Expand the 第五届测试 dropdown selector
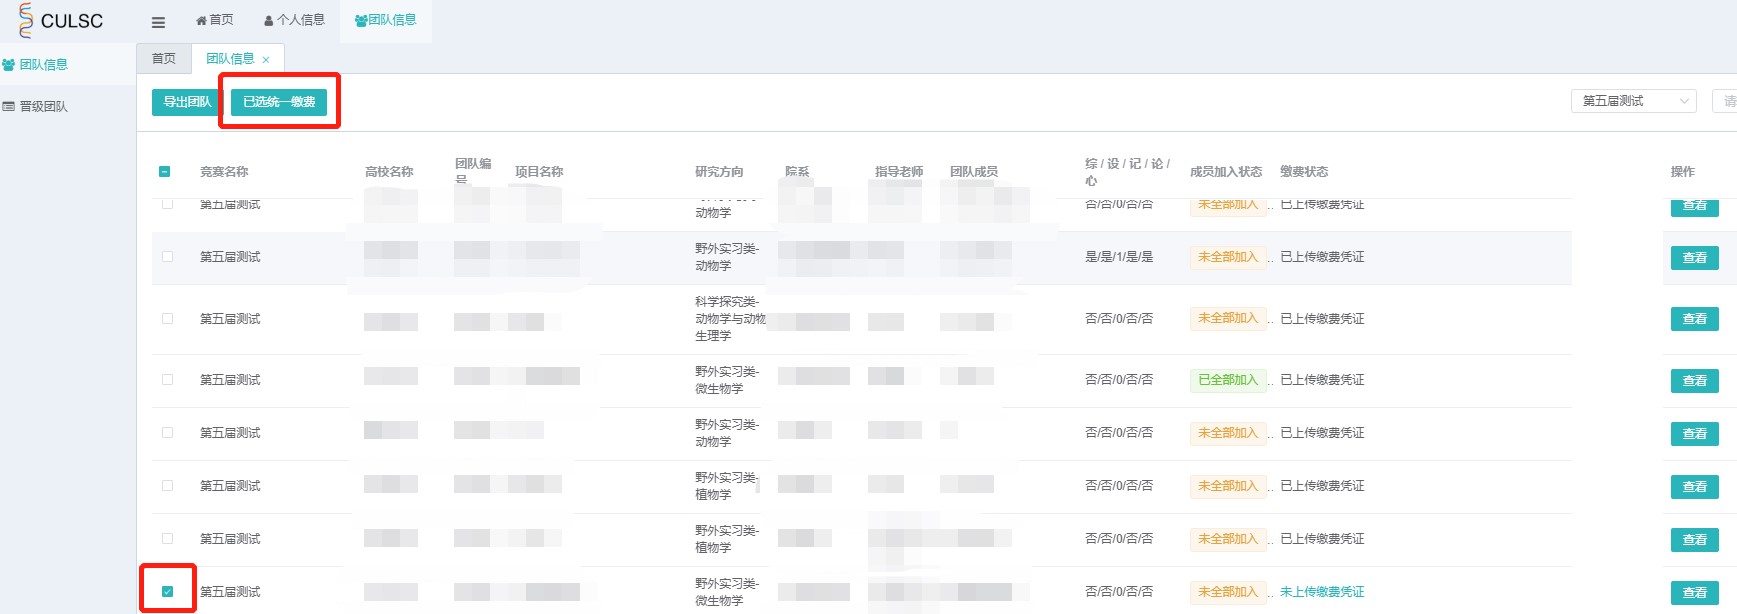 [1633, 101]
